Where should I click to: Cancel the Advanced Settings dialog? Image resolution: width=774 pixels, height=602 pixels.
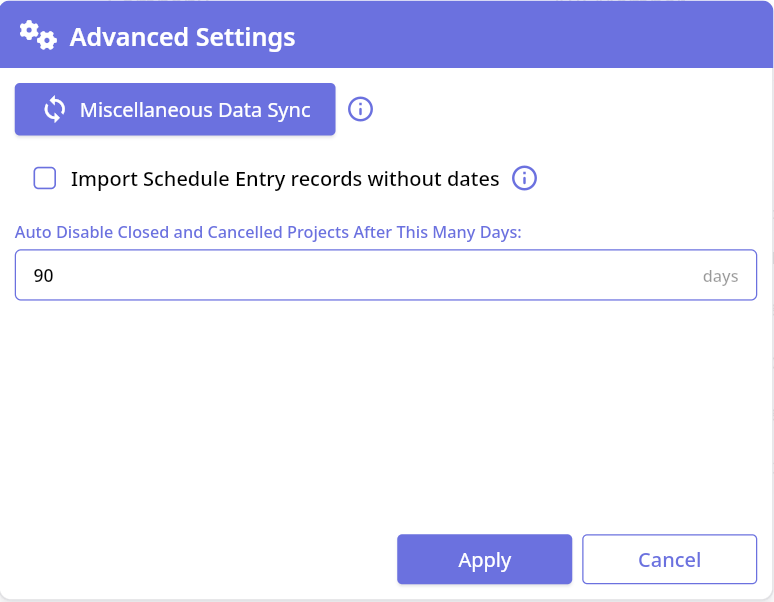point(669,559)
